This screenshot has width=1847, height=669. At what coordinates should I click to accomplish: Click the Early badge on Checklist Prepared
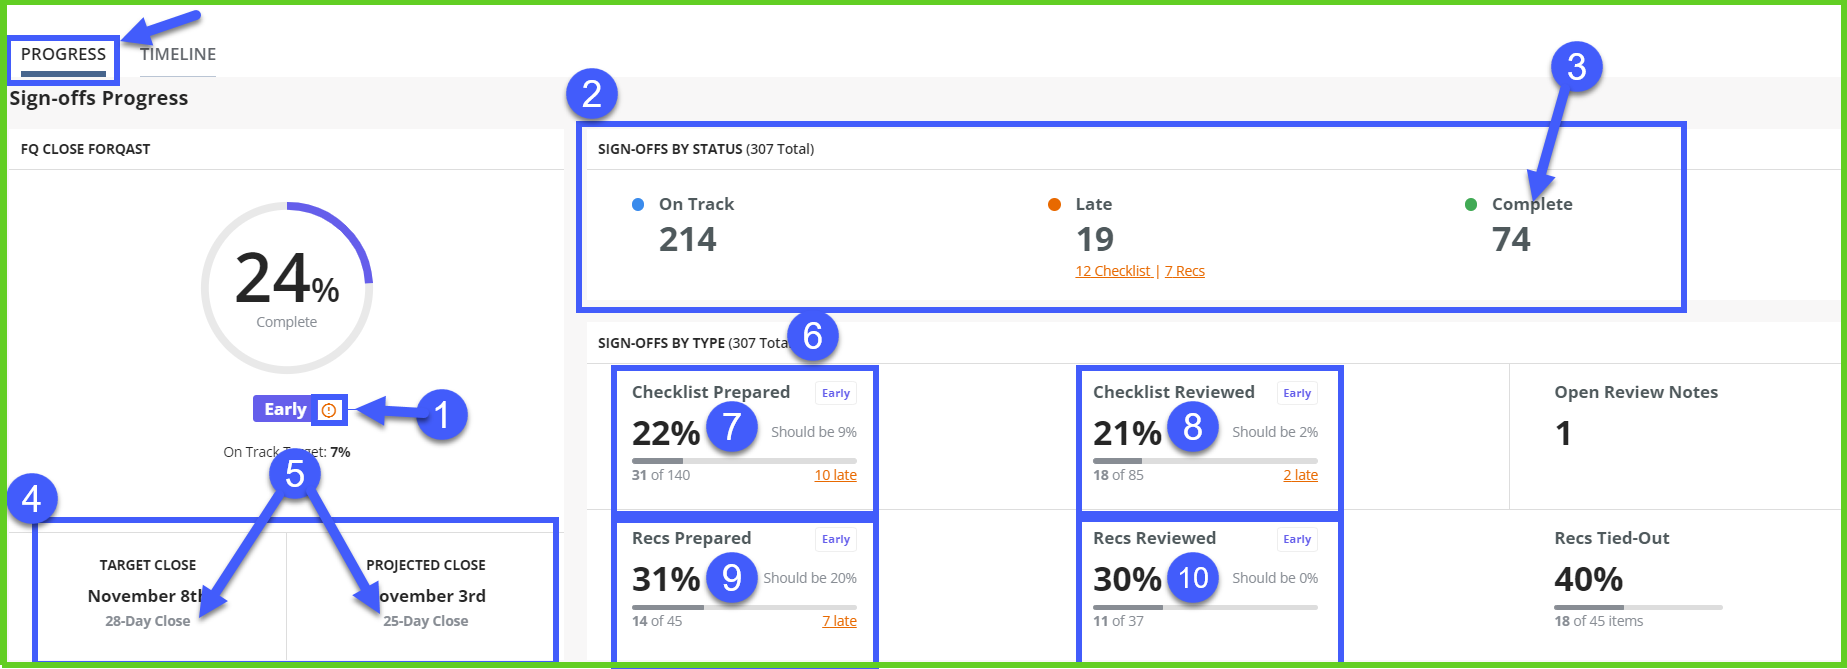coord(836,393)
